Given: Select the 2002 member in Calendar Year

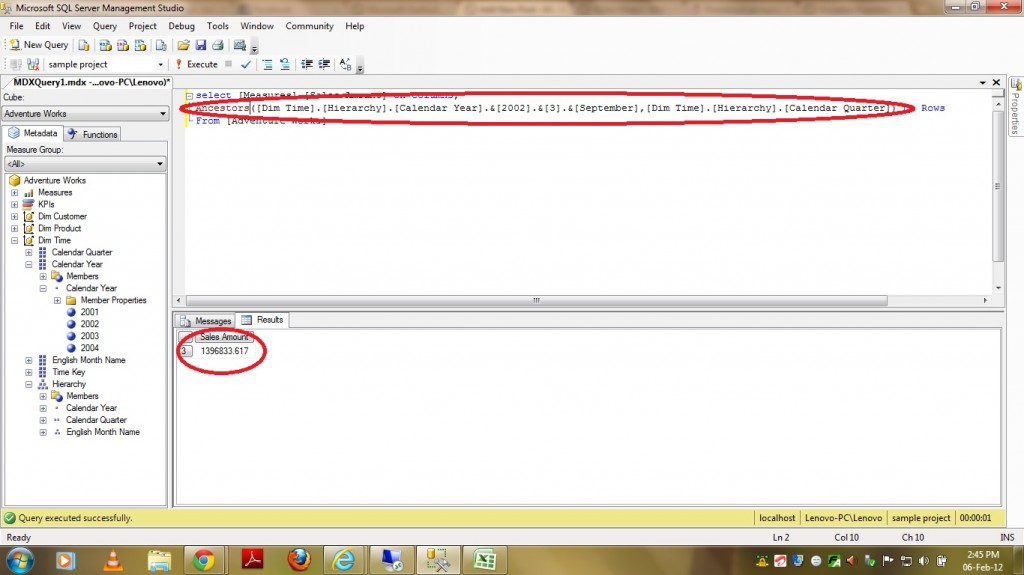Looking at the screenshot, I should (x=90, y=324).
